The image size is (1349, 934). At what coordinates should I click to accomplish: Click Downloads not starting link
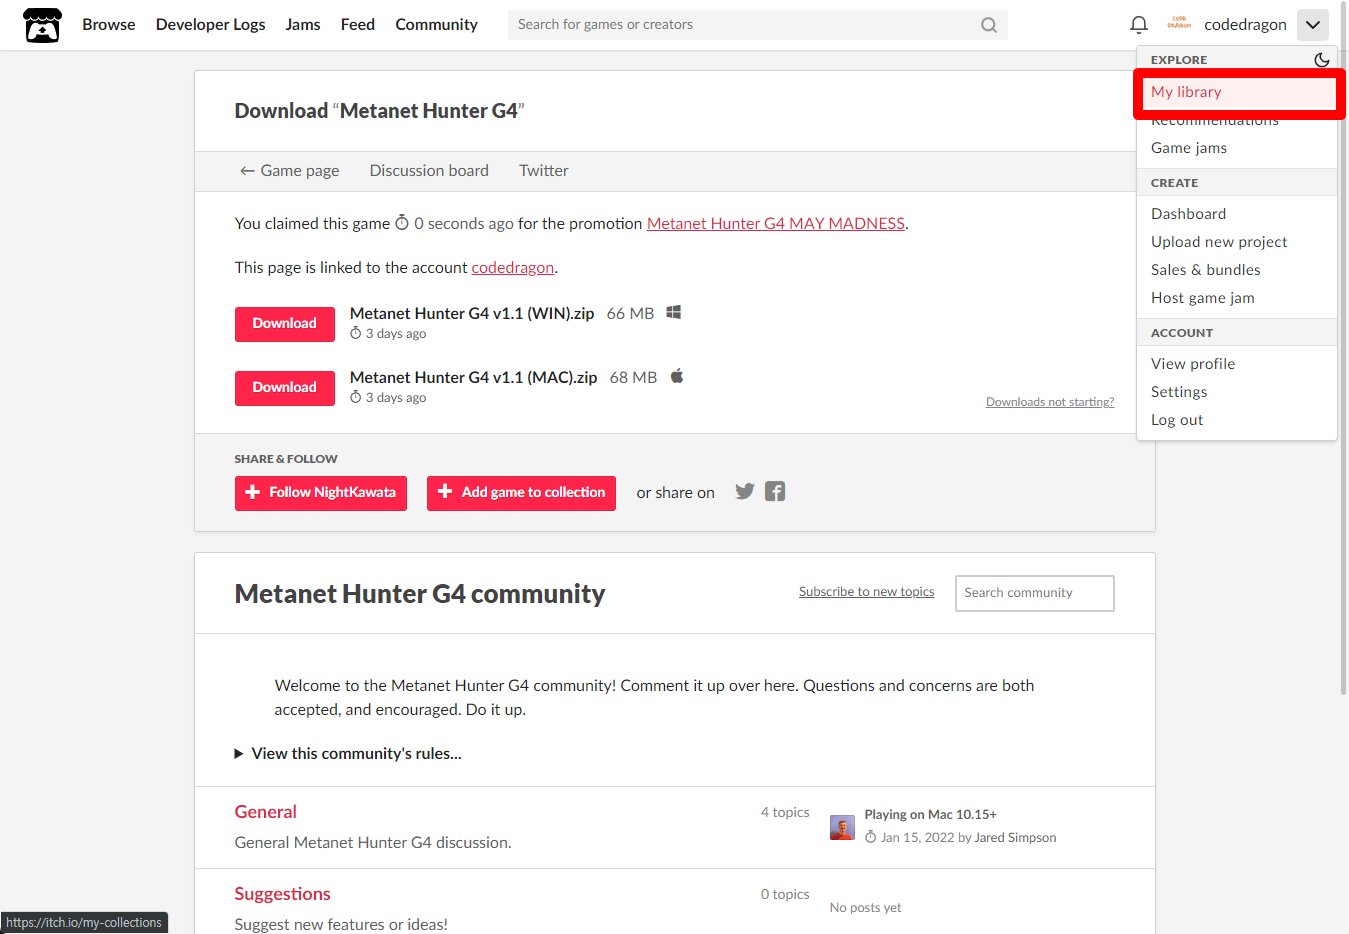point(1050,402)
